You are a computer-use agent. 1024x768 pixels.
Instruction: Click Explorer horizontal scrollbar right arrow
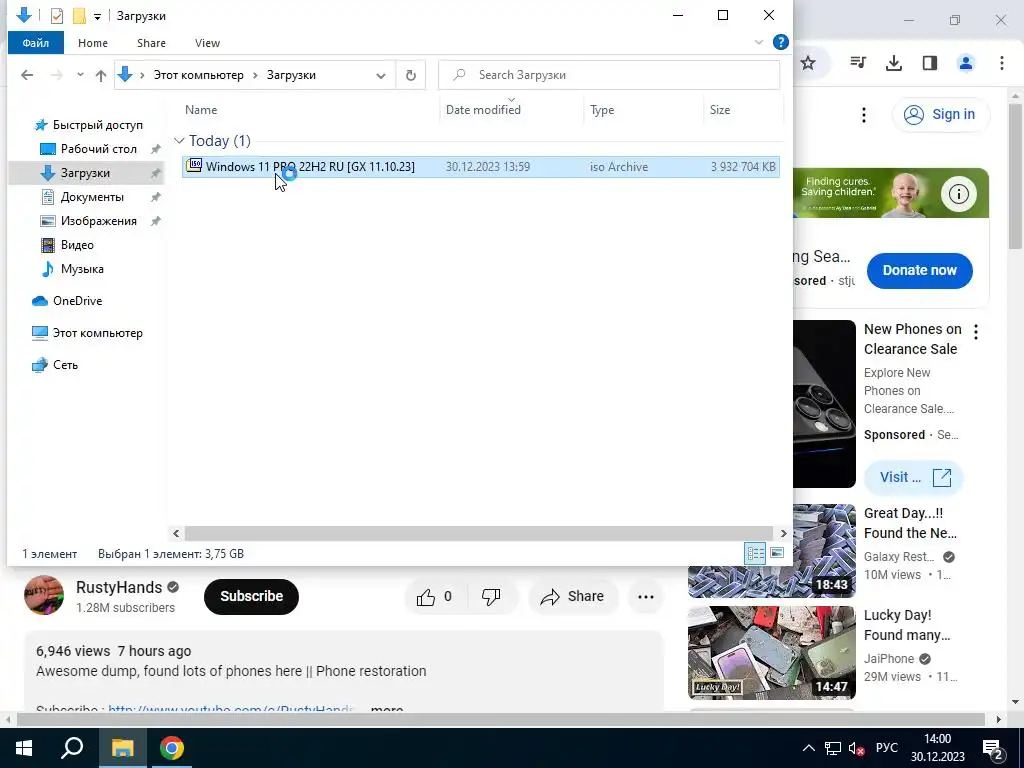point(784,534)
